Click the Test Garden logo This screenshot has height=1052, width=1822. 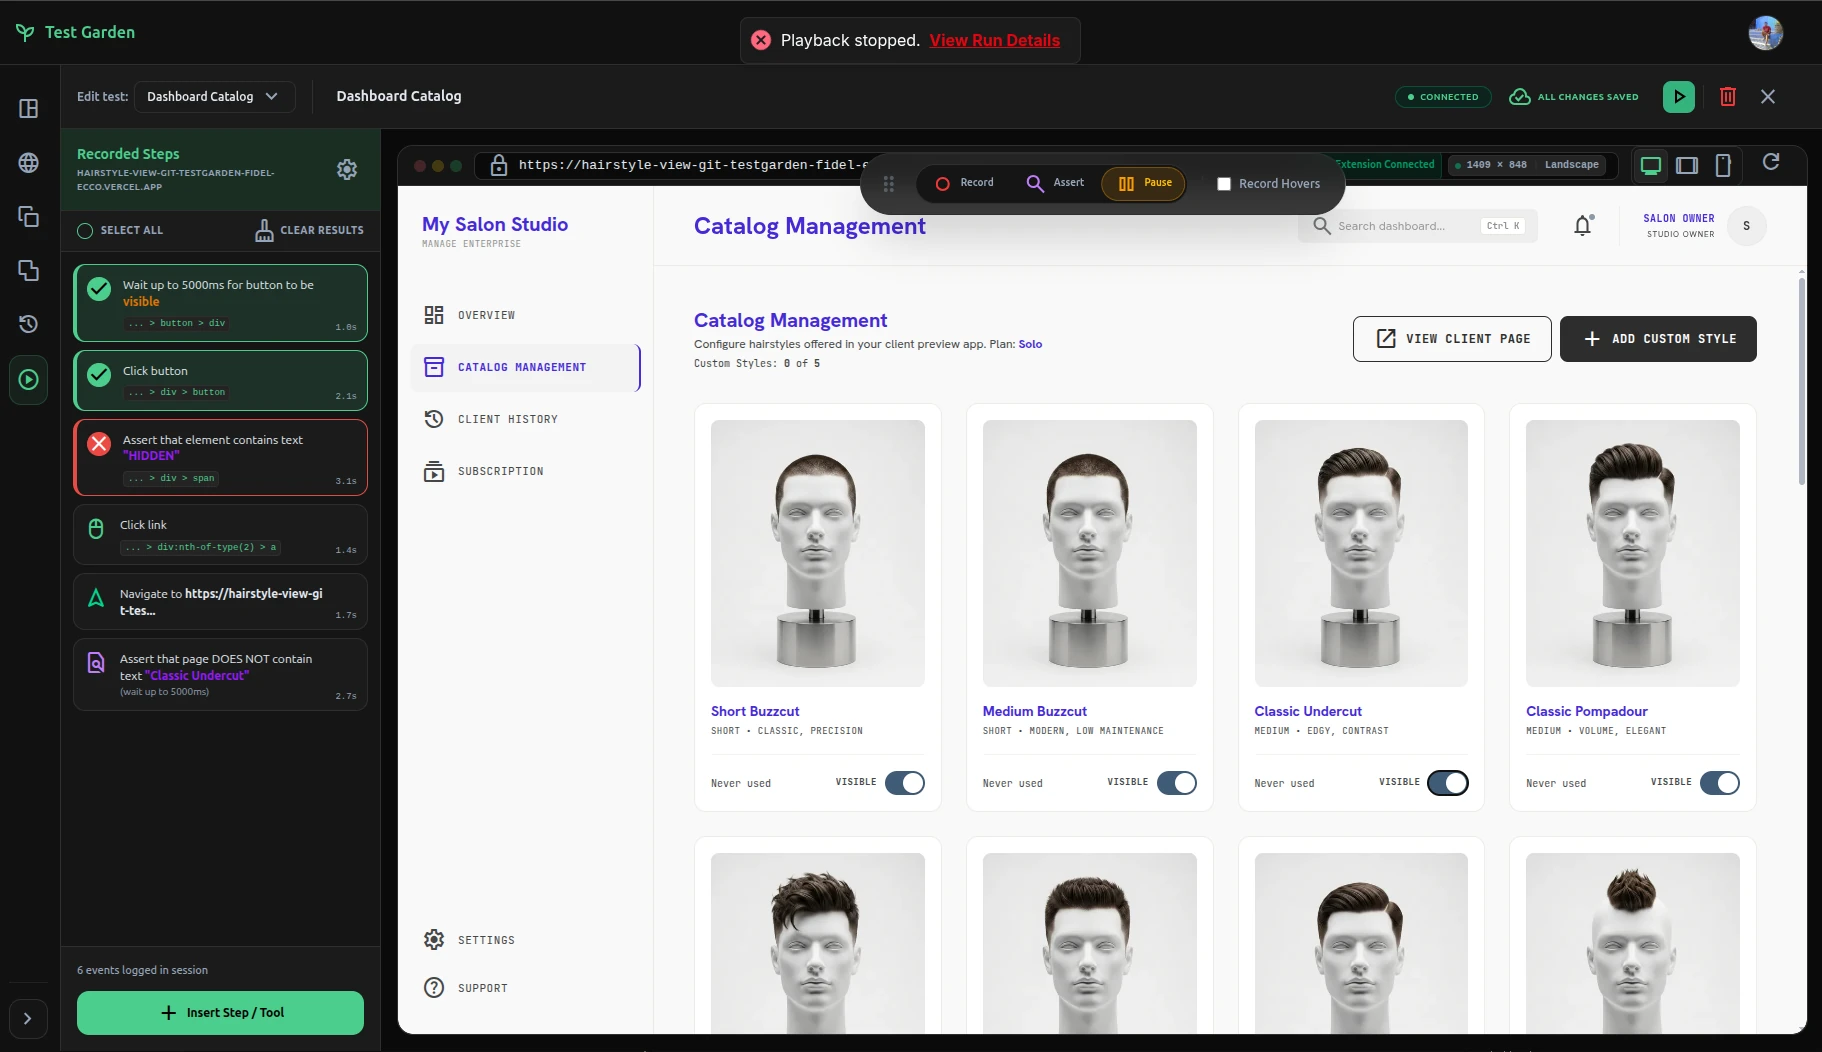click(x=75, y=32)
